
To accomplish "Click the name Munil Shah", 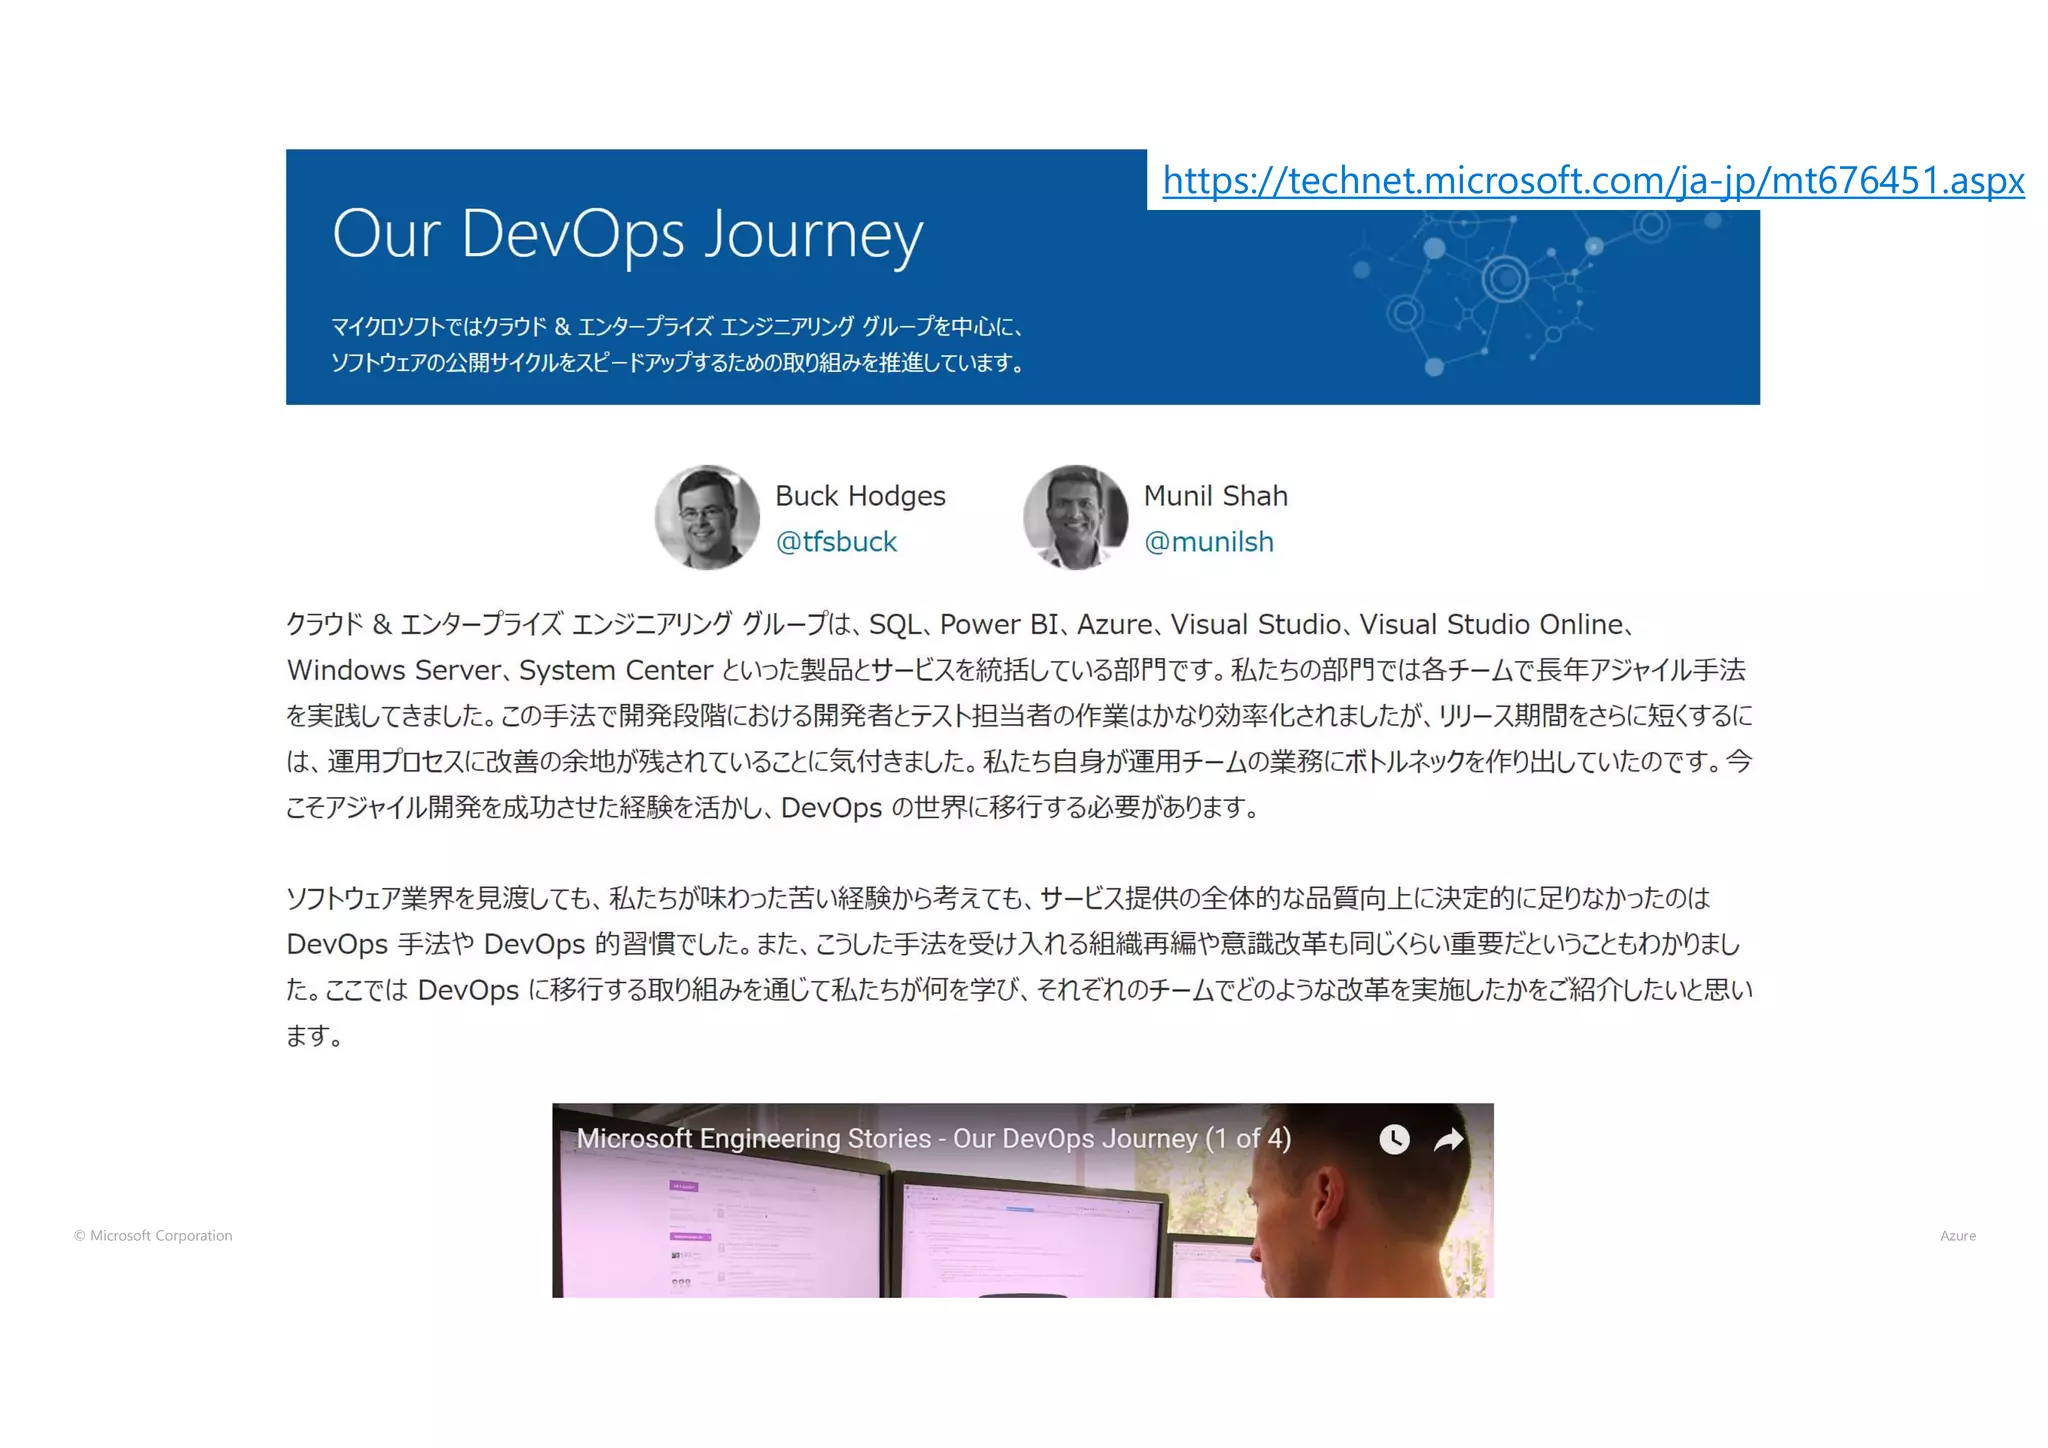I will pos(1215,496).
